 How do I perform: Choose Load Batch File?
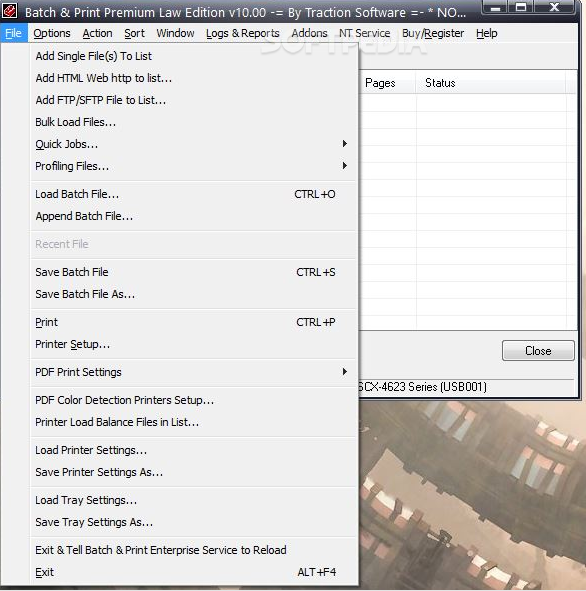click(x=194, y=194)
